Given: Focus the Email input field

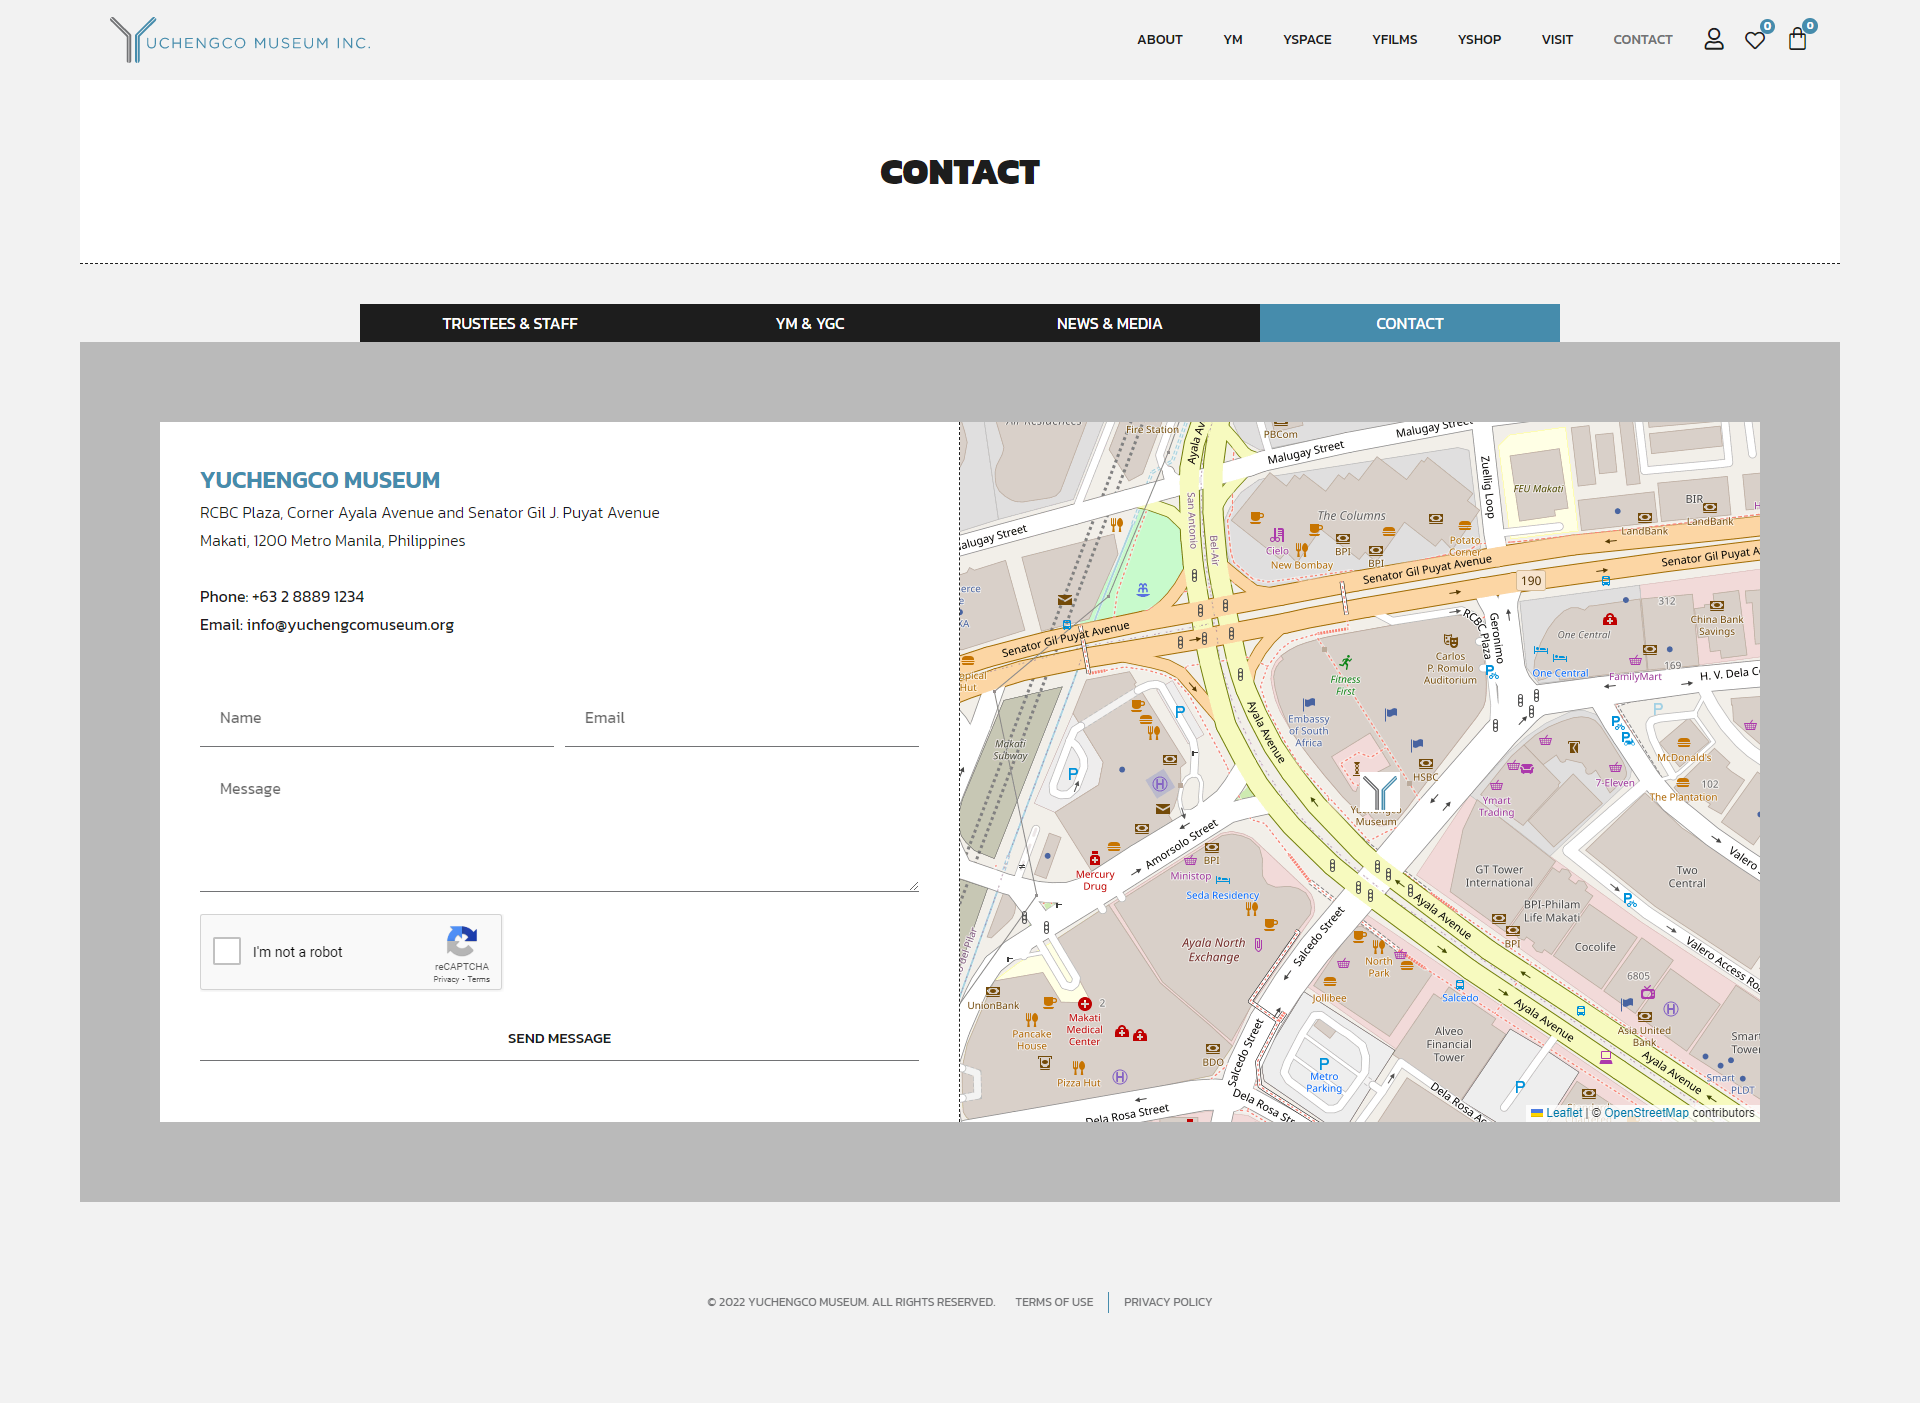Looking at the screenshot, I should (x=742, y=718).
